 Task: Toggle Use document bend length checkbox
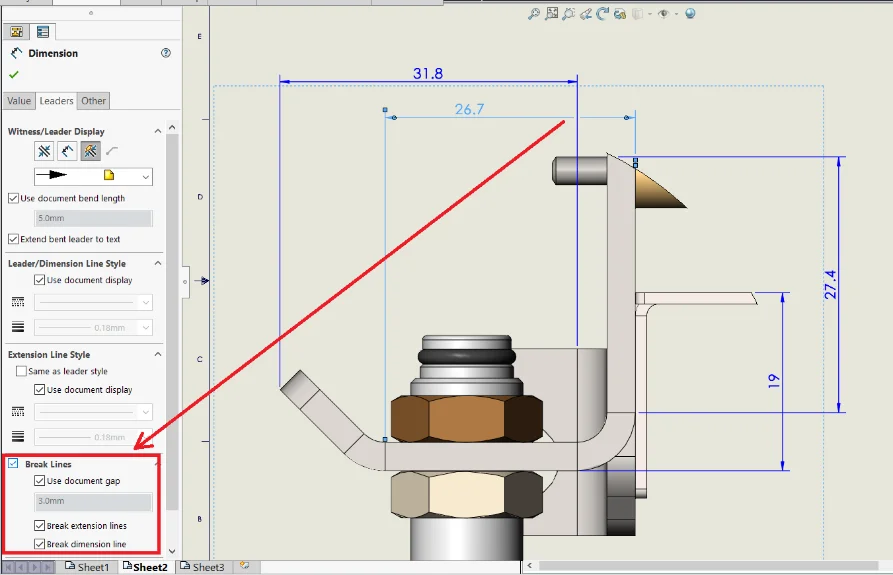[13, 198]
